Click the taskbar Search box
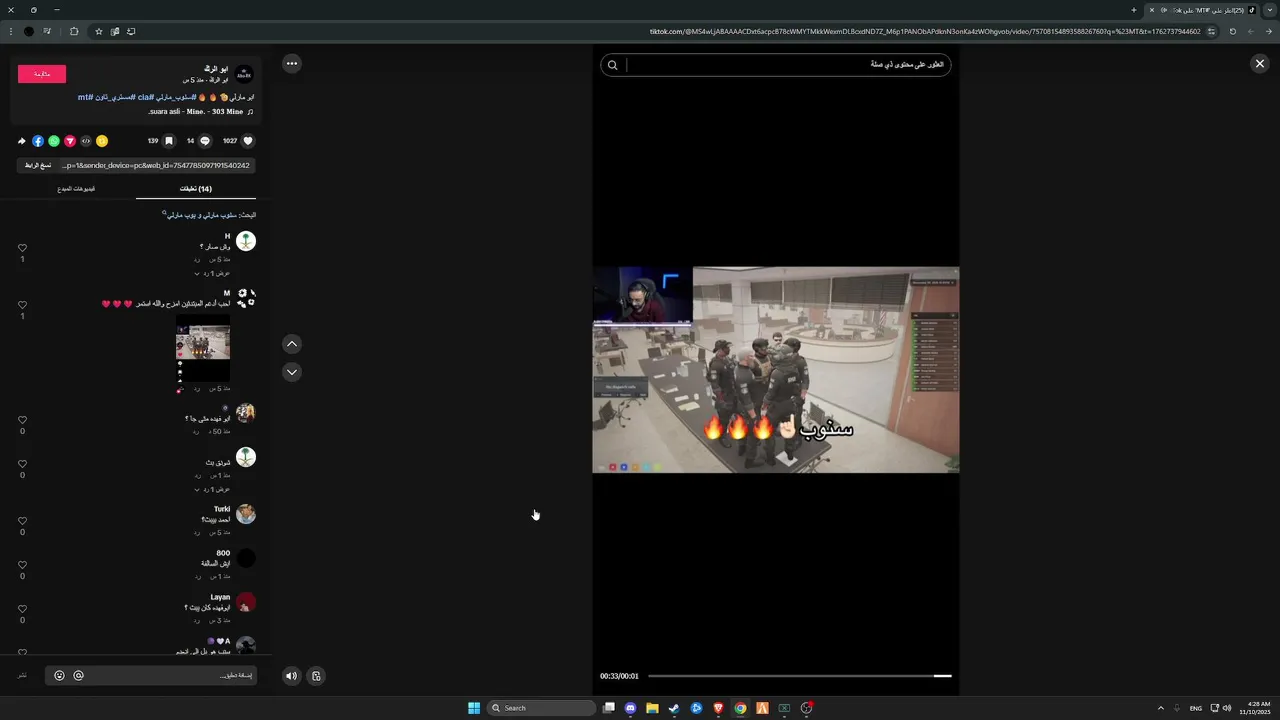Screen dimensions: 1280x720 coord(541,708)
